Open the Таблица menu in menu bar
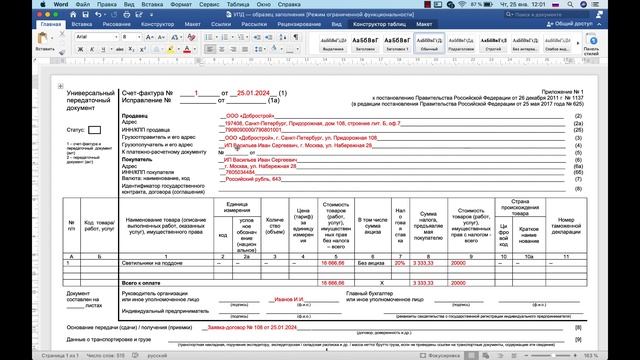This screenshot has height=360, width=640. [238, 4]
